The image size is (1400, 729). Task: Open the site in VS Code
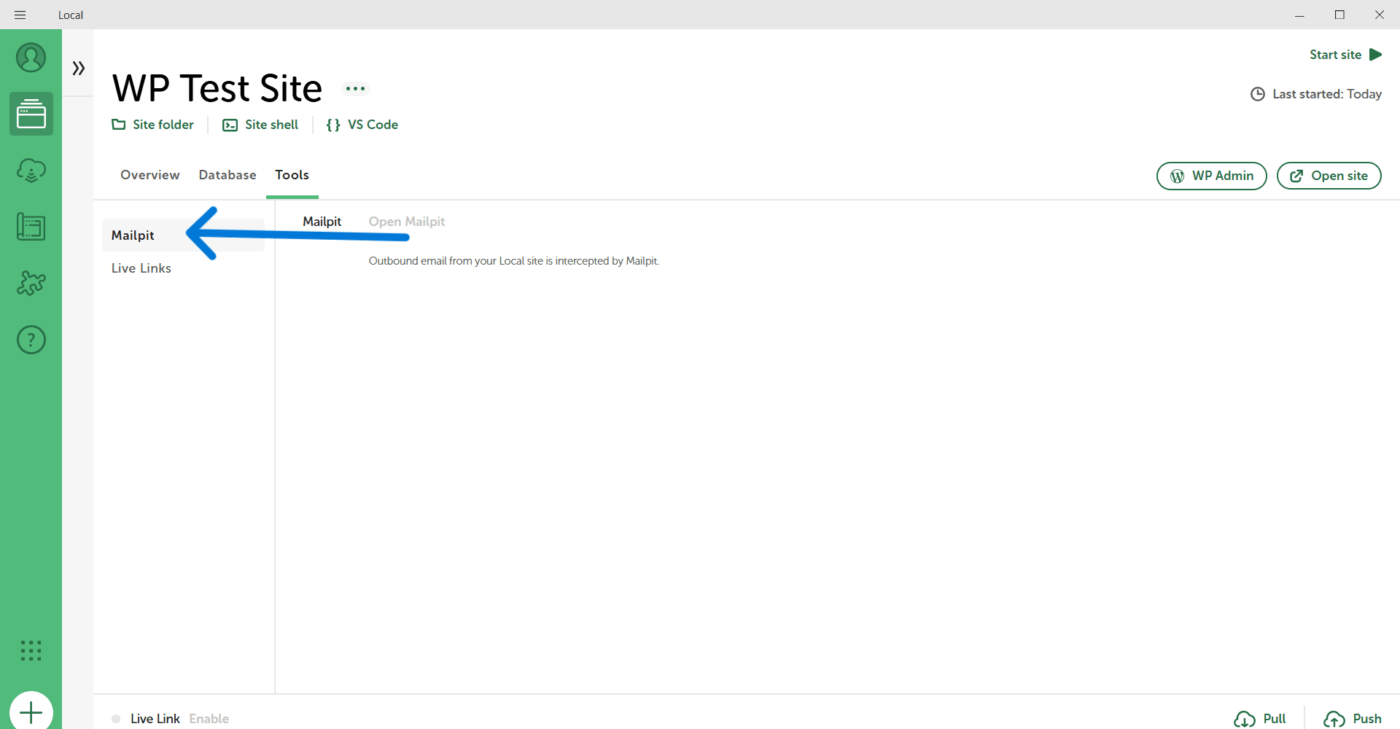pos(362,125)
